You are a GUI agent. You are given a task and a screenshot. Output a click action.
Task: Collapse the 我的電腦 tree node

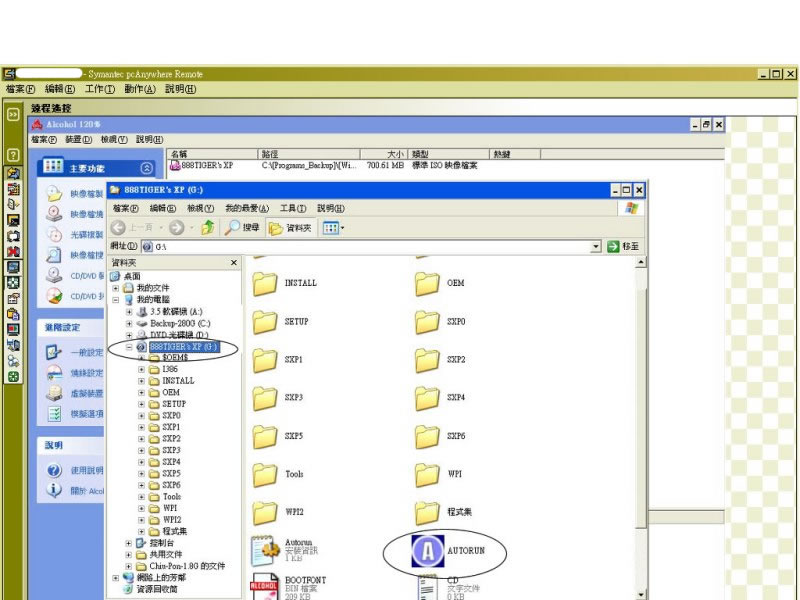tap(116, 299)
